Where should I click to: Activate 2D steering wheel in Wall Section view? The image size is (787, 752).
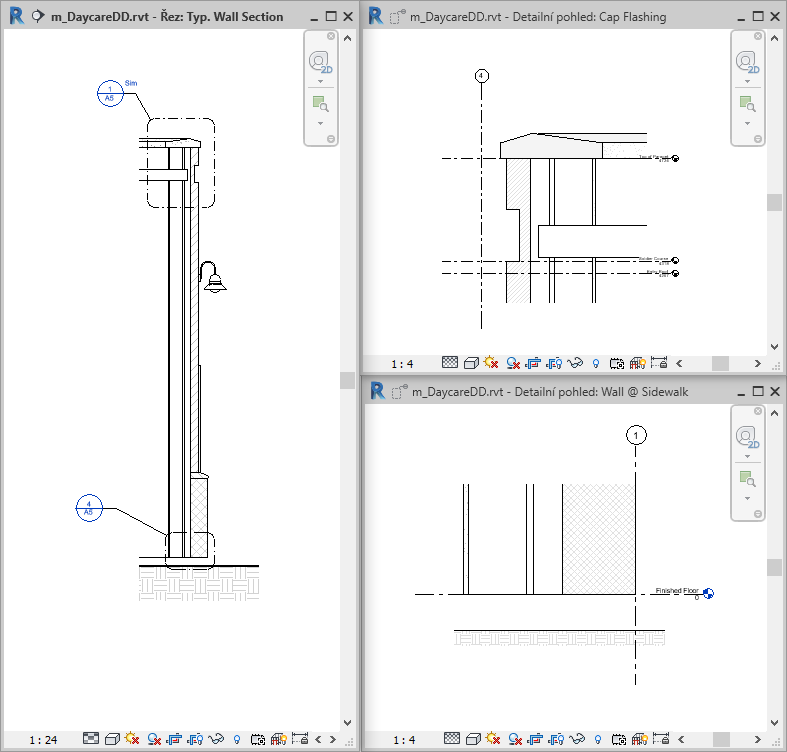click(320, 62)
